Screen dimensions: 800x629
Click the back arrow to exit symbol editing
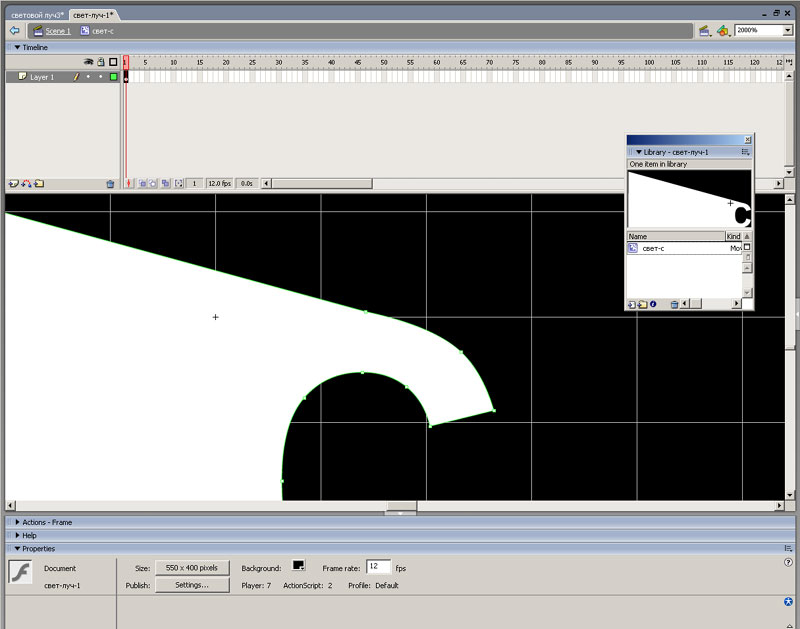coord(14,31)
